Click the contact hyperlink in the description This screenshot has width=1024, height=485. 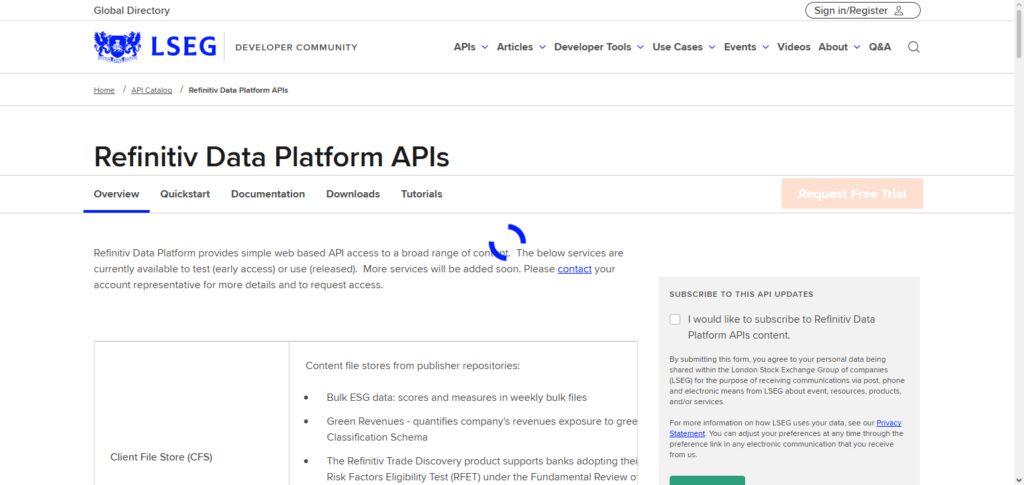(575, 269)
